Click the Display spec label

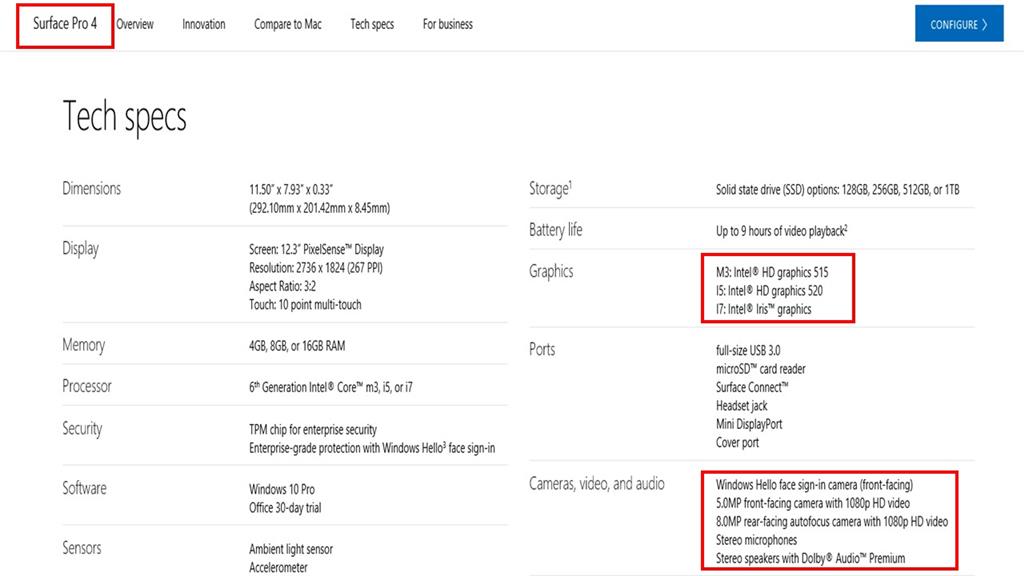pyautogui.click(x=80, y=249)
